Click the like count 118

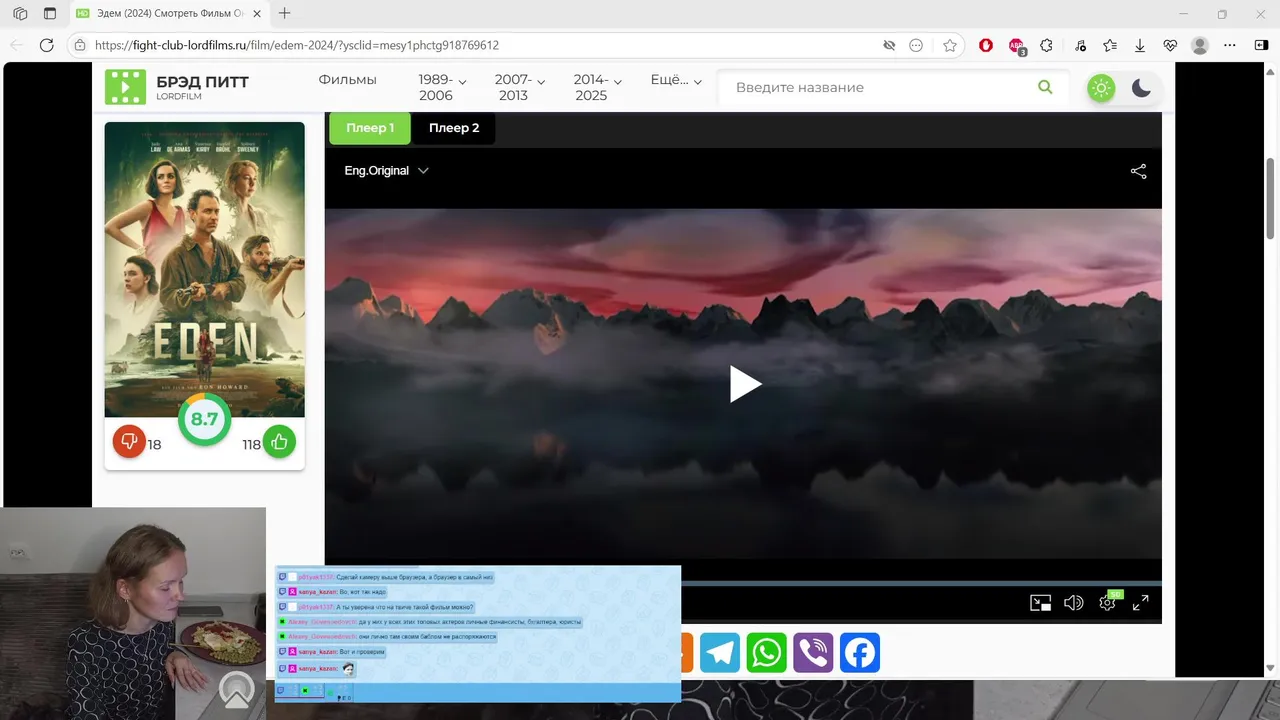point(251,445)
